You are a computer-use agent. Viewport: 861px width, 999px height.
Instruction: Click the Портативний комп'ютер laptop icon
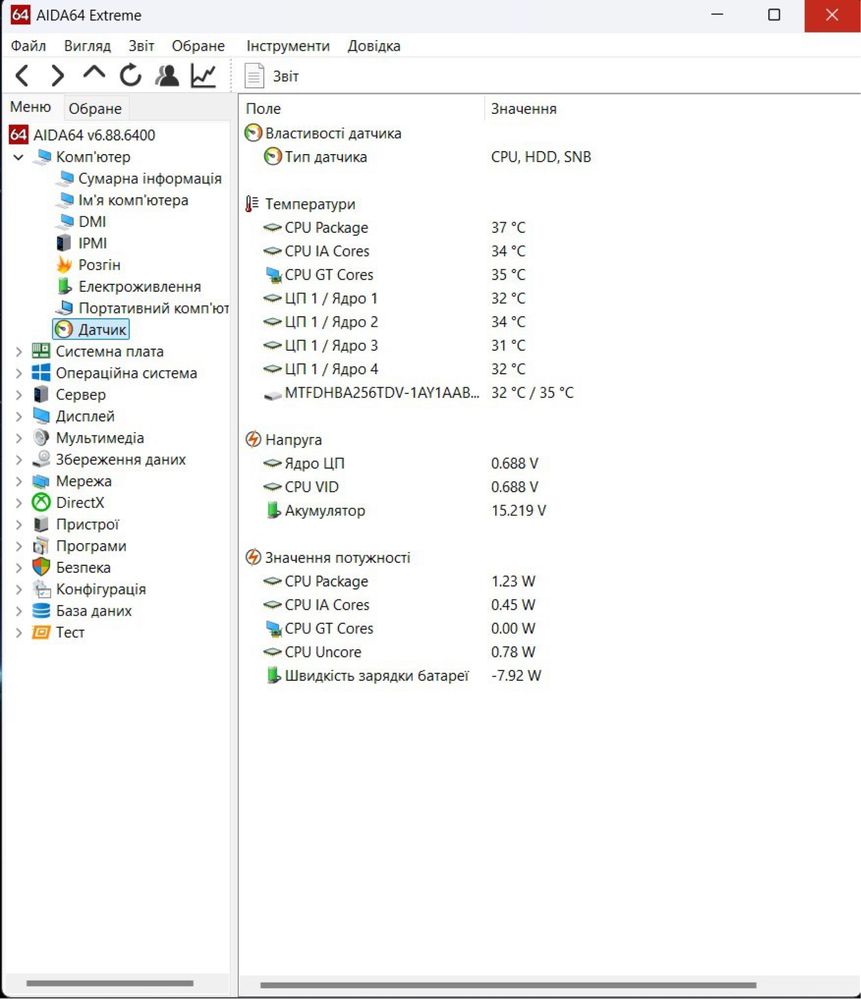[64, 308]
